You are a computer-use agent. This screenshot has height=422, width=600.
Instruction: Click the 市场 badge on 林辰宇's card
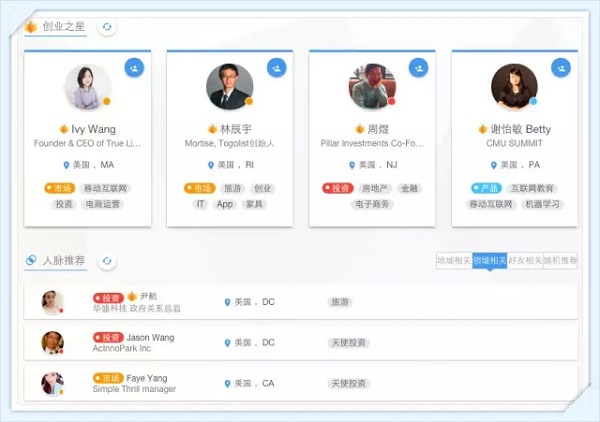click(200, 188)
